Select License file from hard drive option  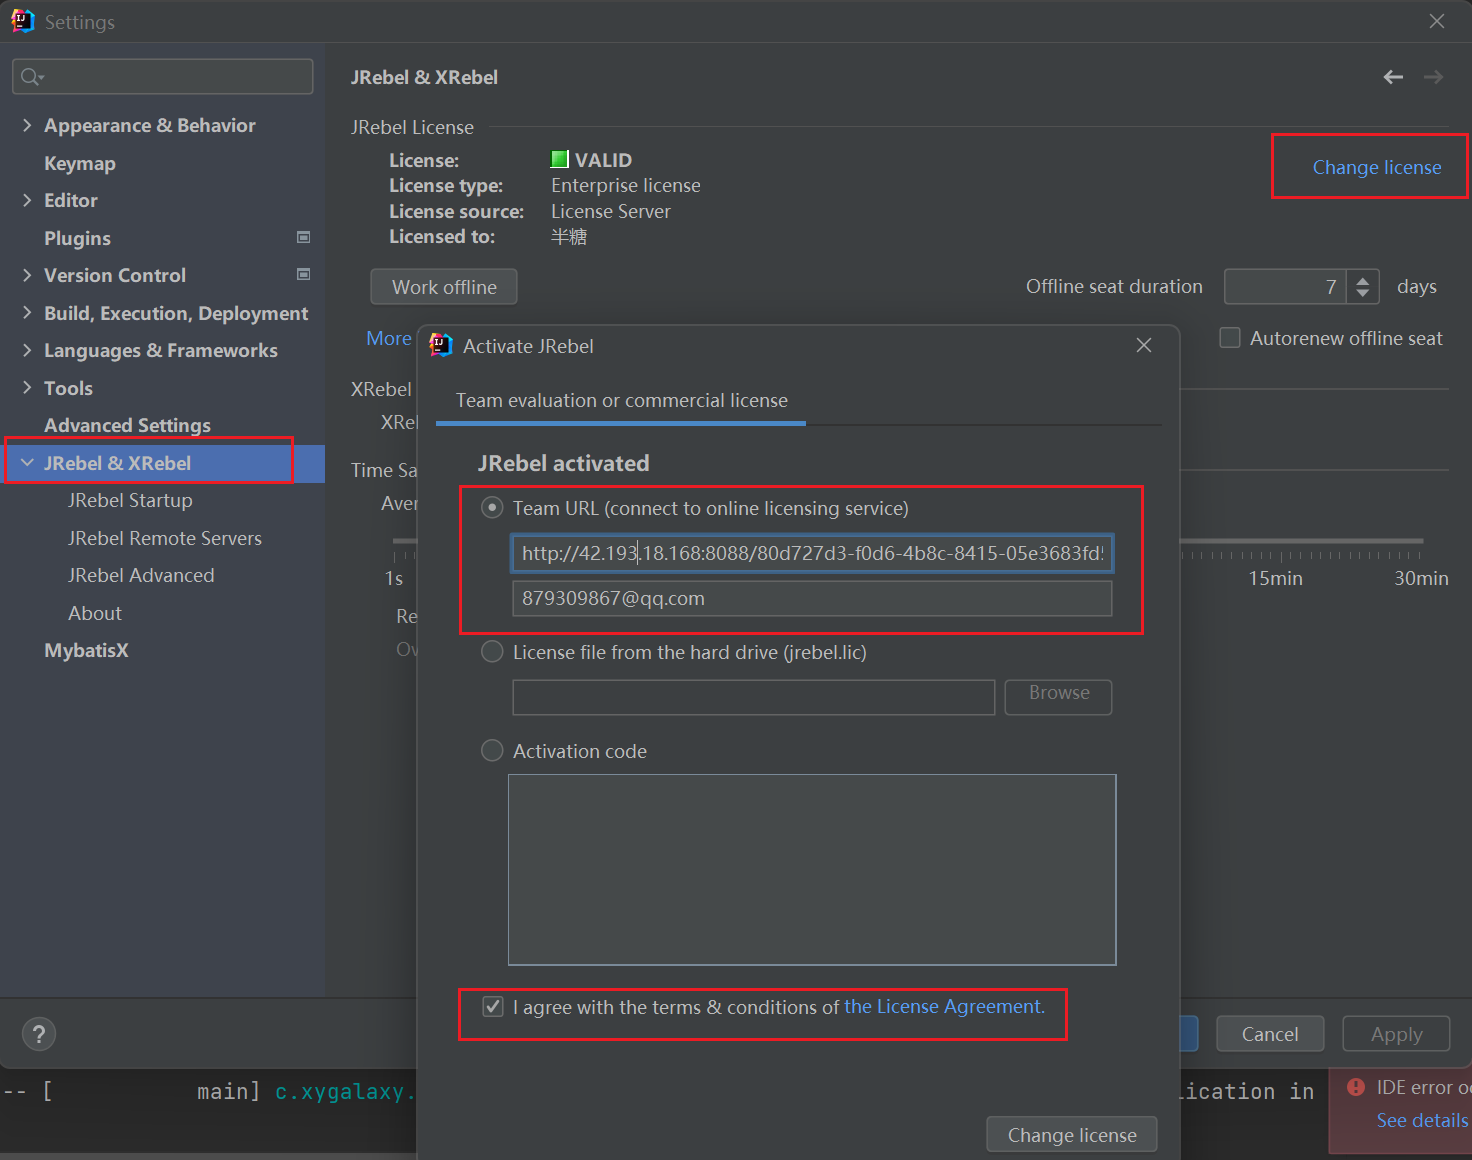click(x=492, y=652)
